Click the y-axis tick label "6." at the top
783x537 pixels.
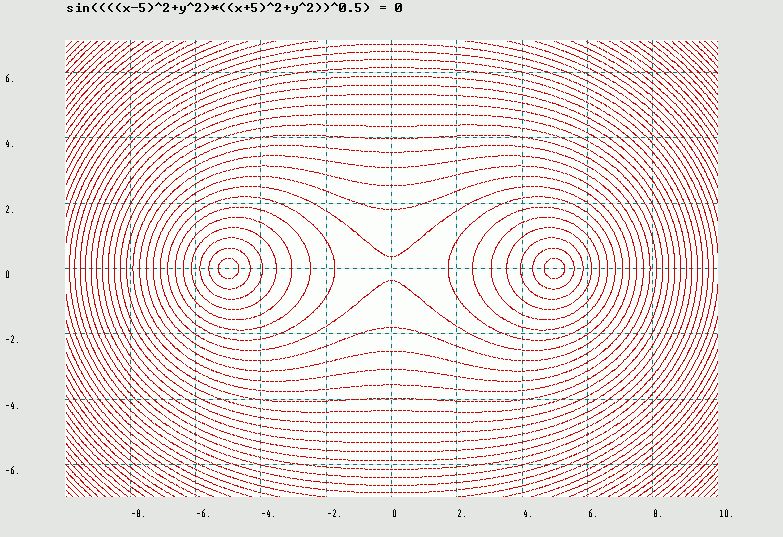[9, 78]
